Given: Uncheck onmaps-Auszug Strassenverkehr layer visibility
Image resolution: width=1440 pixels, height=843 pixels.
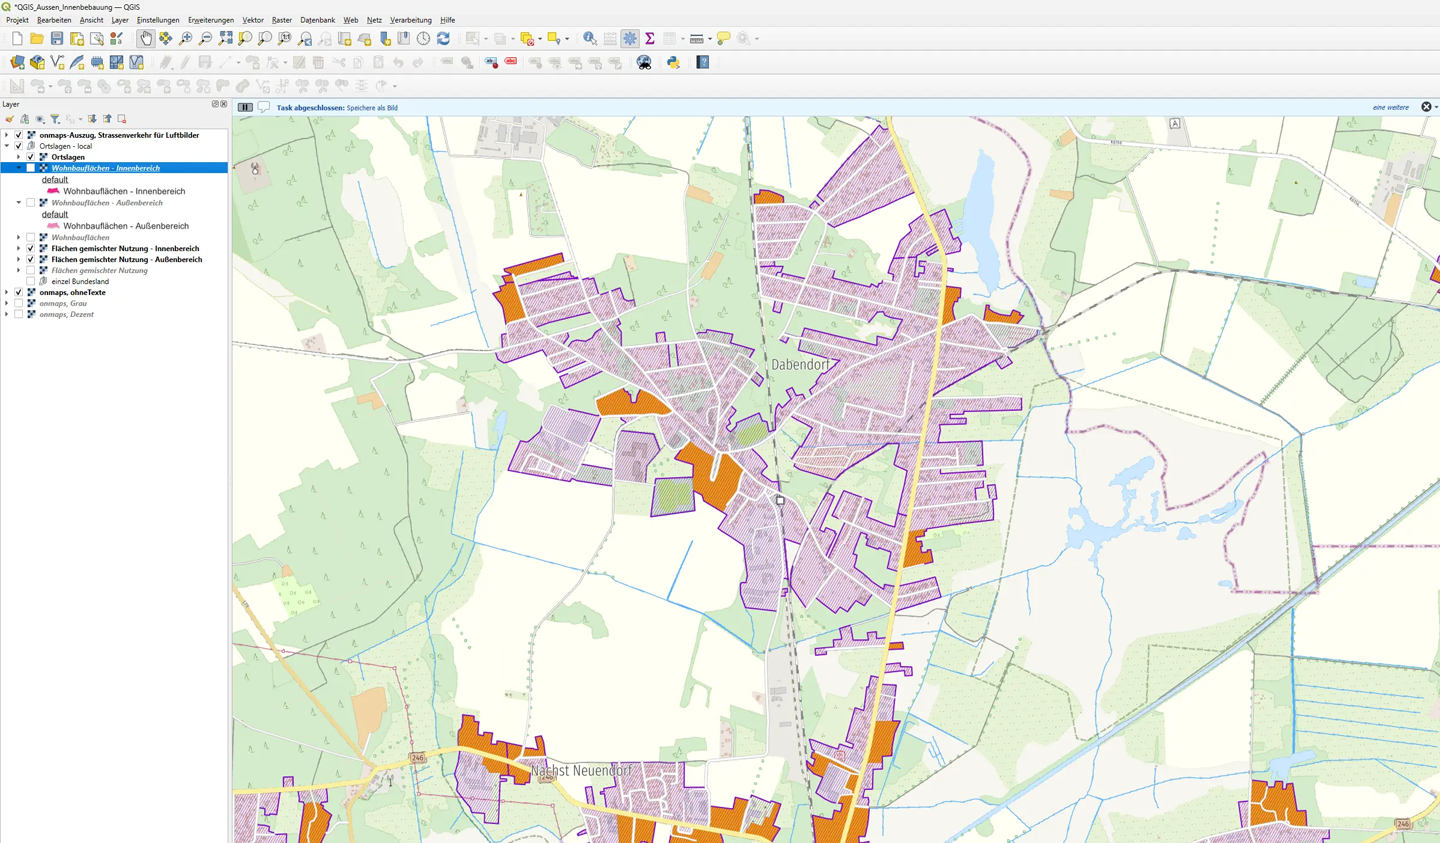Looking at the screenshot, I should tap(18, 135).
